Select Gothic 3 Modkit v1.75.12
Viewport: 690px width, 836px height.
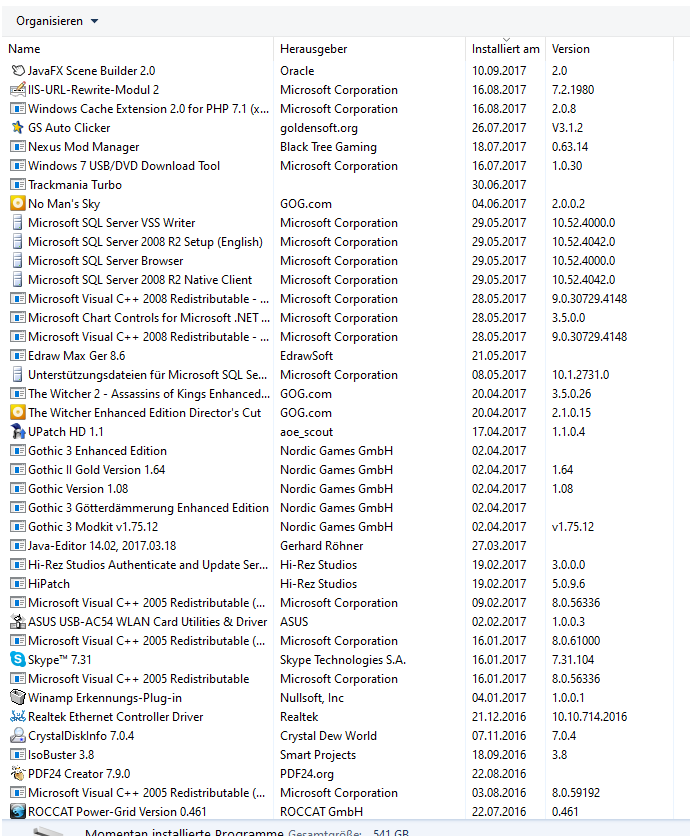pyautogui.click(x=93, y=527)
